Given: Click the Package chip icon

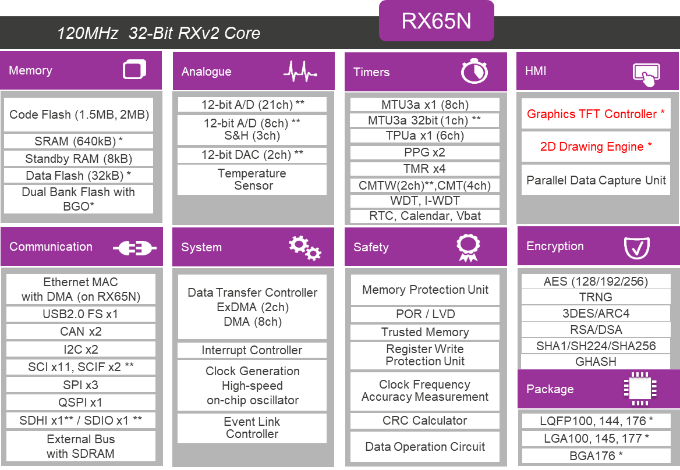Looking at the screenshot, I should pos(640,388).
